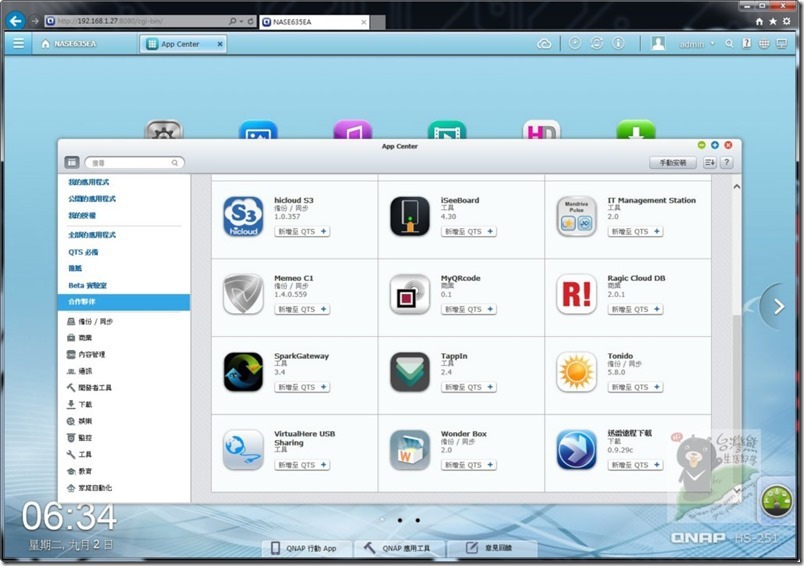Click the browser back arrow button
The height and width of the screenshot is (566, 804).
tap(16, 21)
